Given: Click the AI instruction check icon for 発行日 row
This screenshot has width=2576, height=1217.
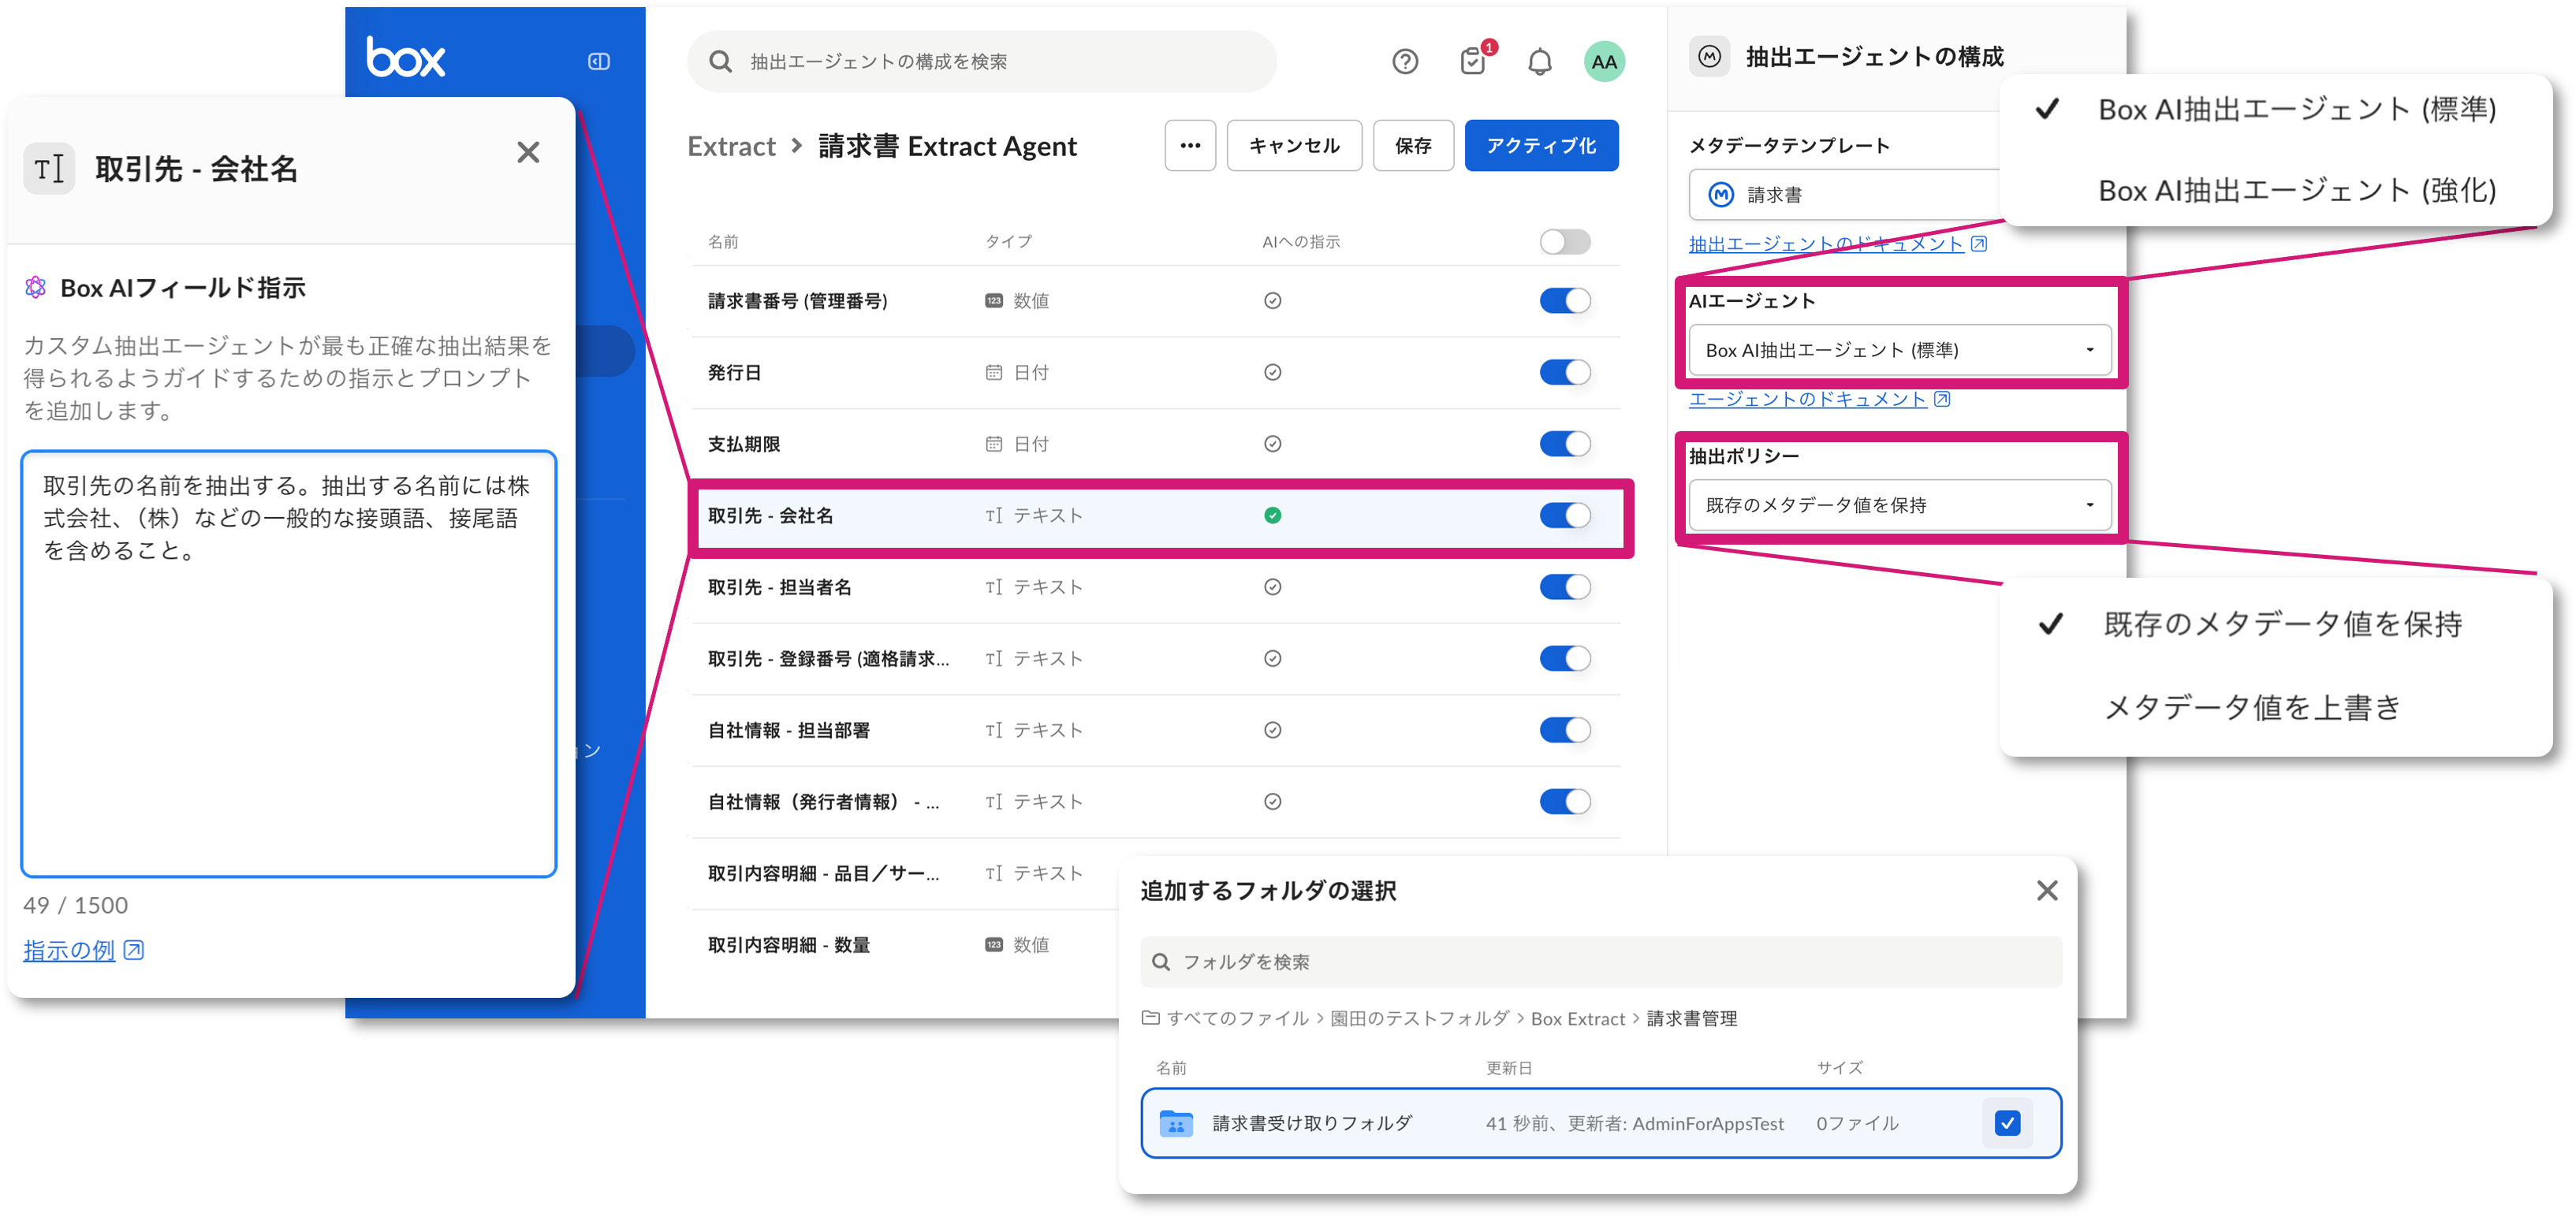Looking at the screenshot, I should click(x=1272, y=372).
